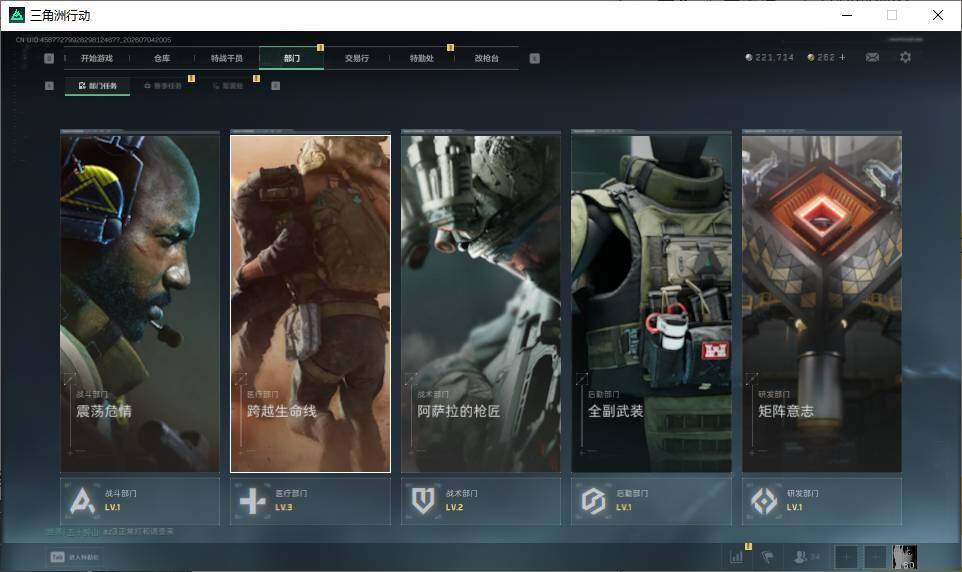Click the 医疗部门 cross emblem icon
This screenshot has width=962, height=572.
(x=252, y=501)
